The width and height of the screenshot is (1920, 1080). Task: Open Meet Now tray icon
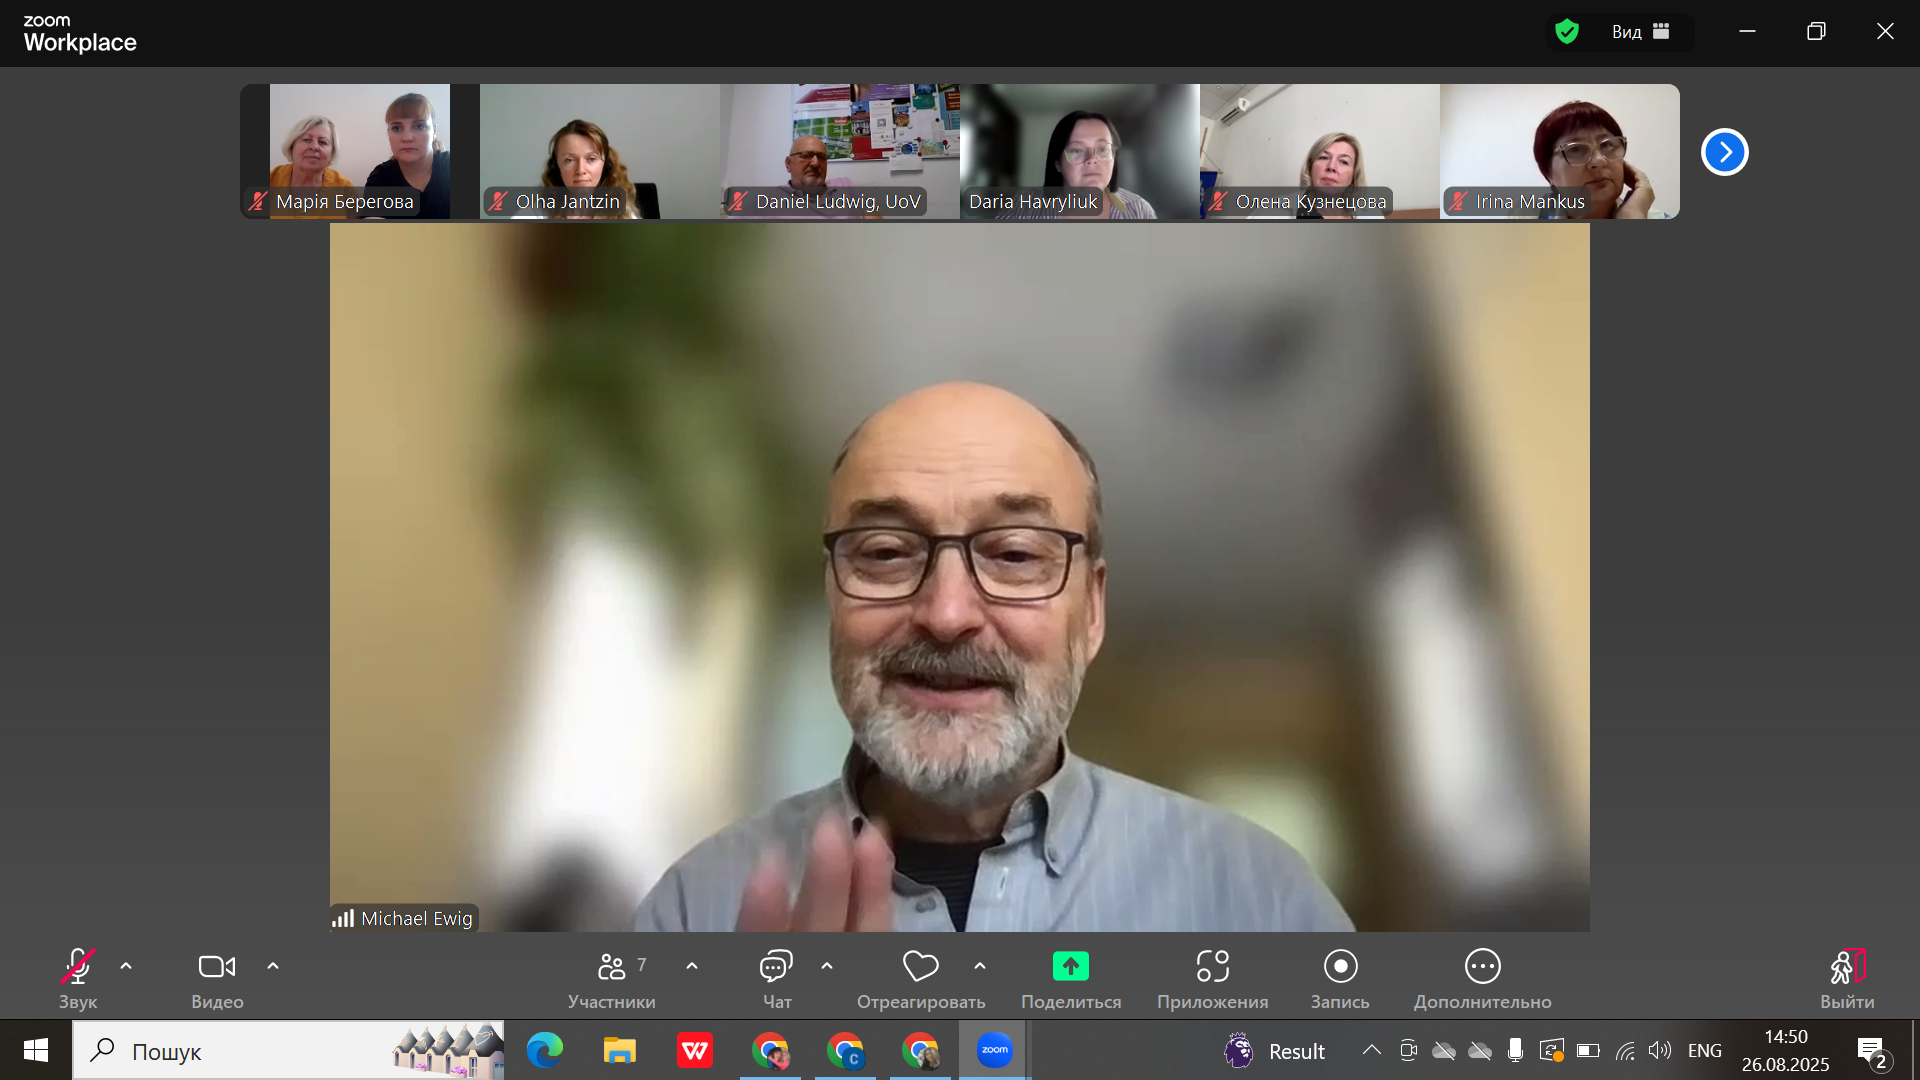(x=1409, y=1050)
